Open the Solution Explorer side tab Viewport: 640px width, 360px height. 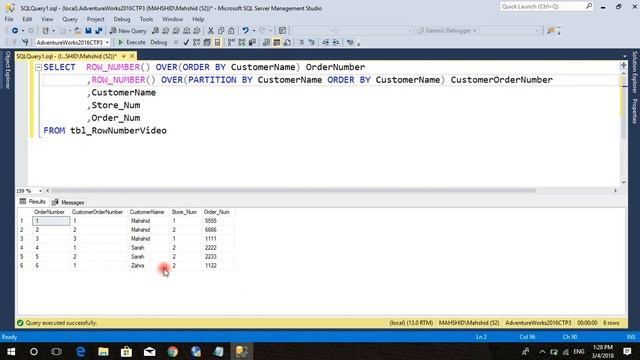coord(634,73)
